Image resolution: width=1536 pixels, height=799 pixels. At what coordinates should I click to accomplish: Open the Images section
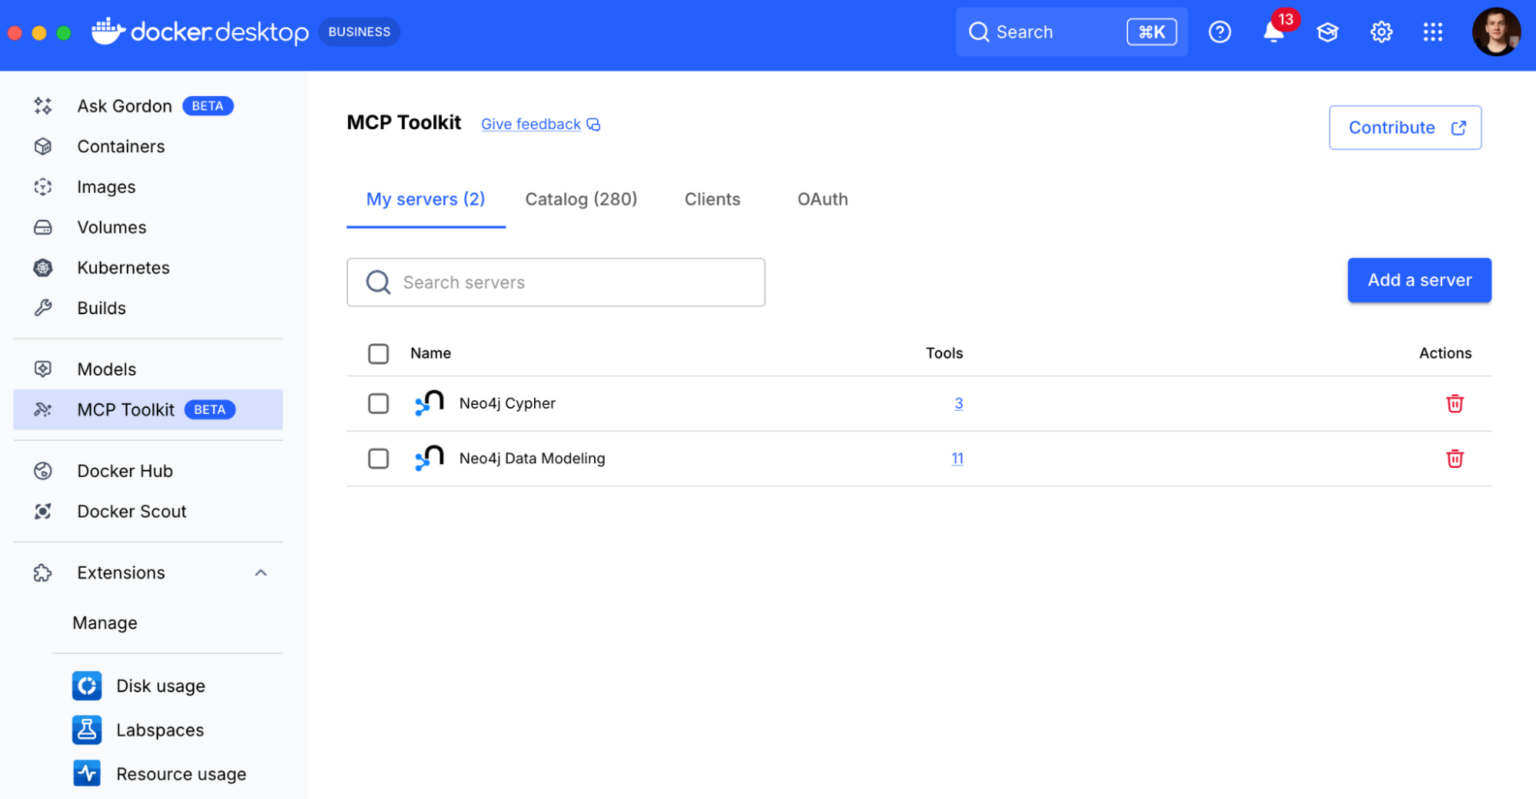click(106, 187)
